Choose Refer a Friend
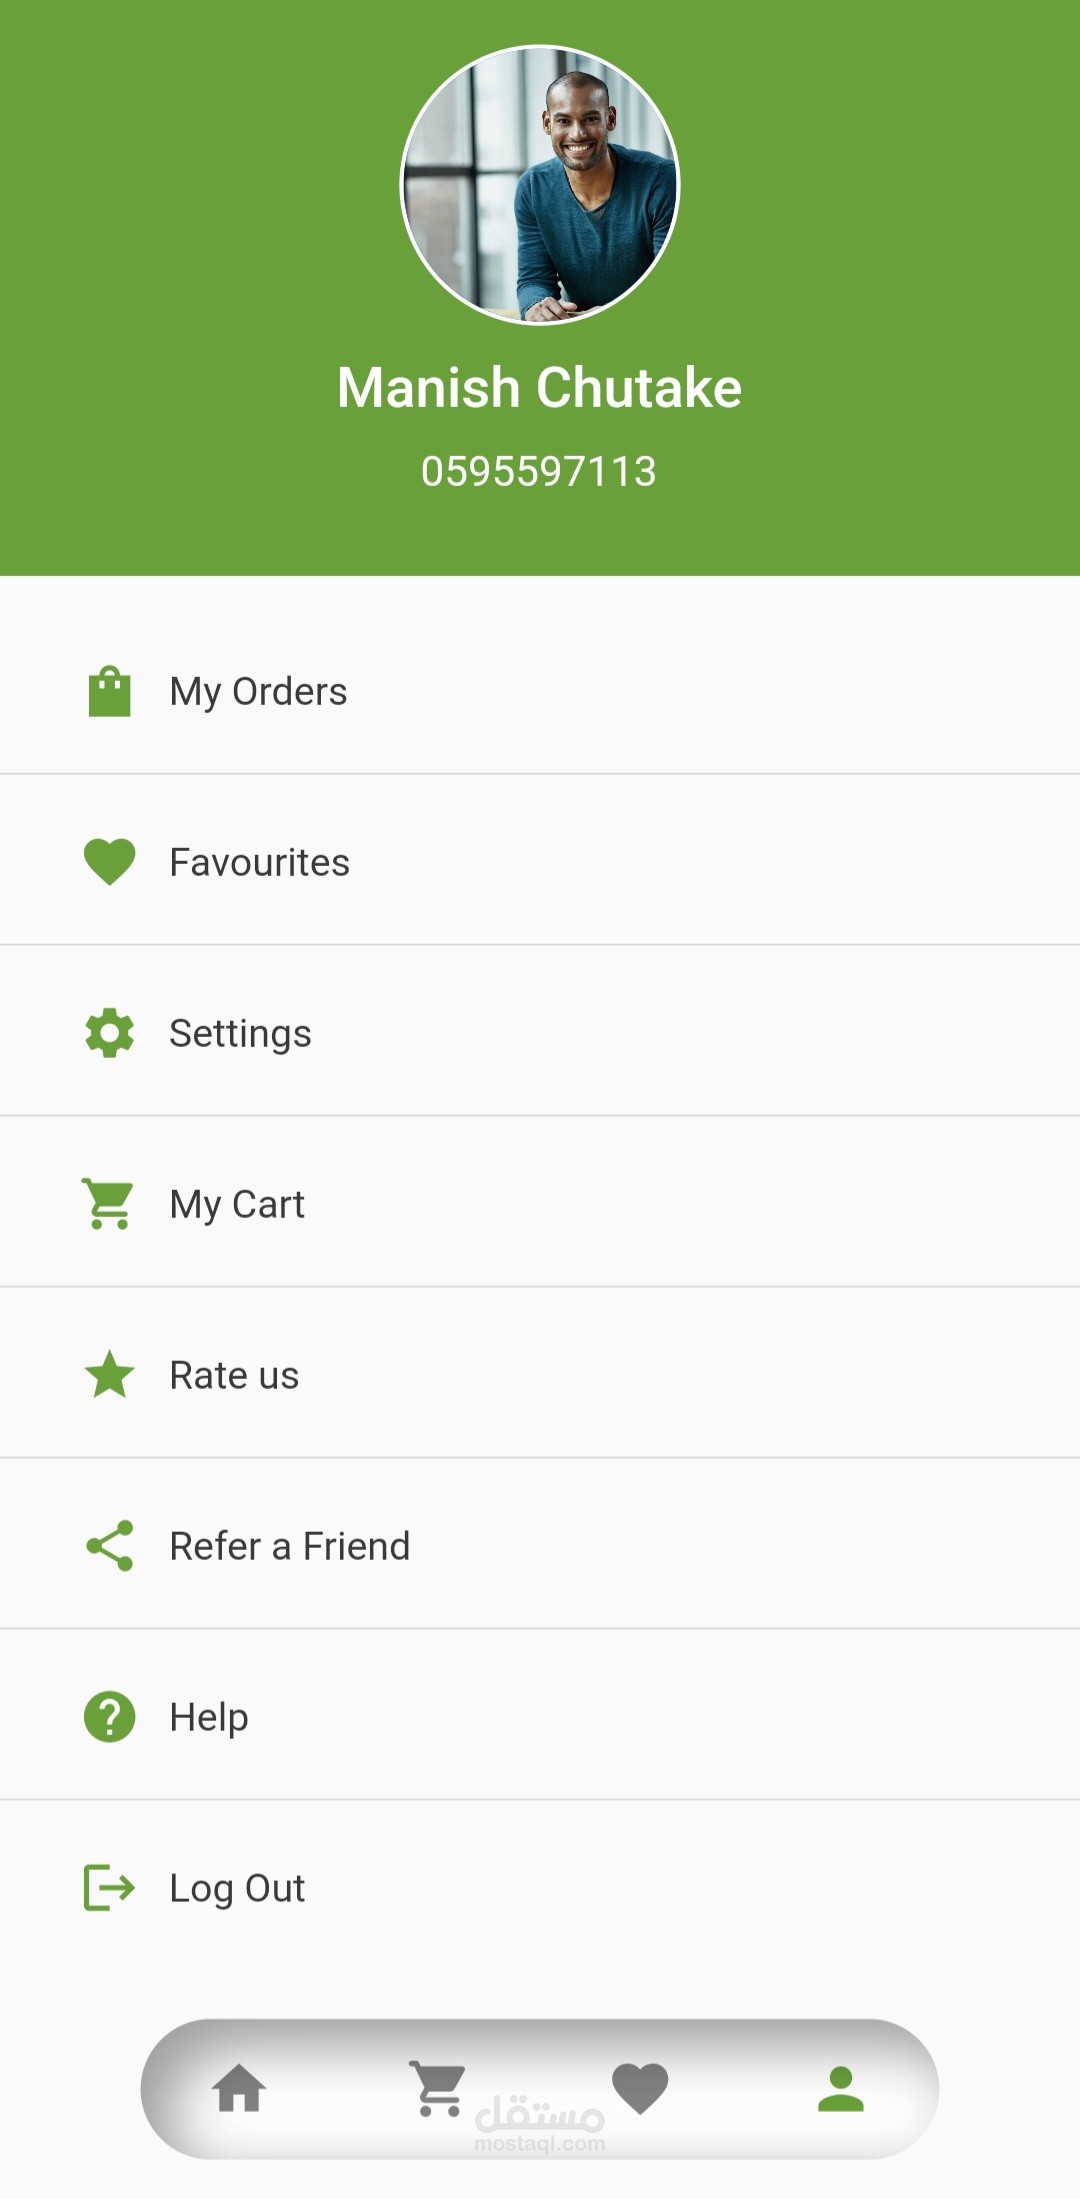 click(289, 1546)
